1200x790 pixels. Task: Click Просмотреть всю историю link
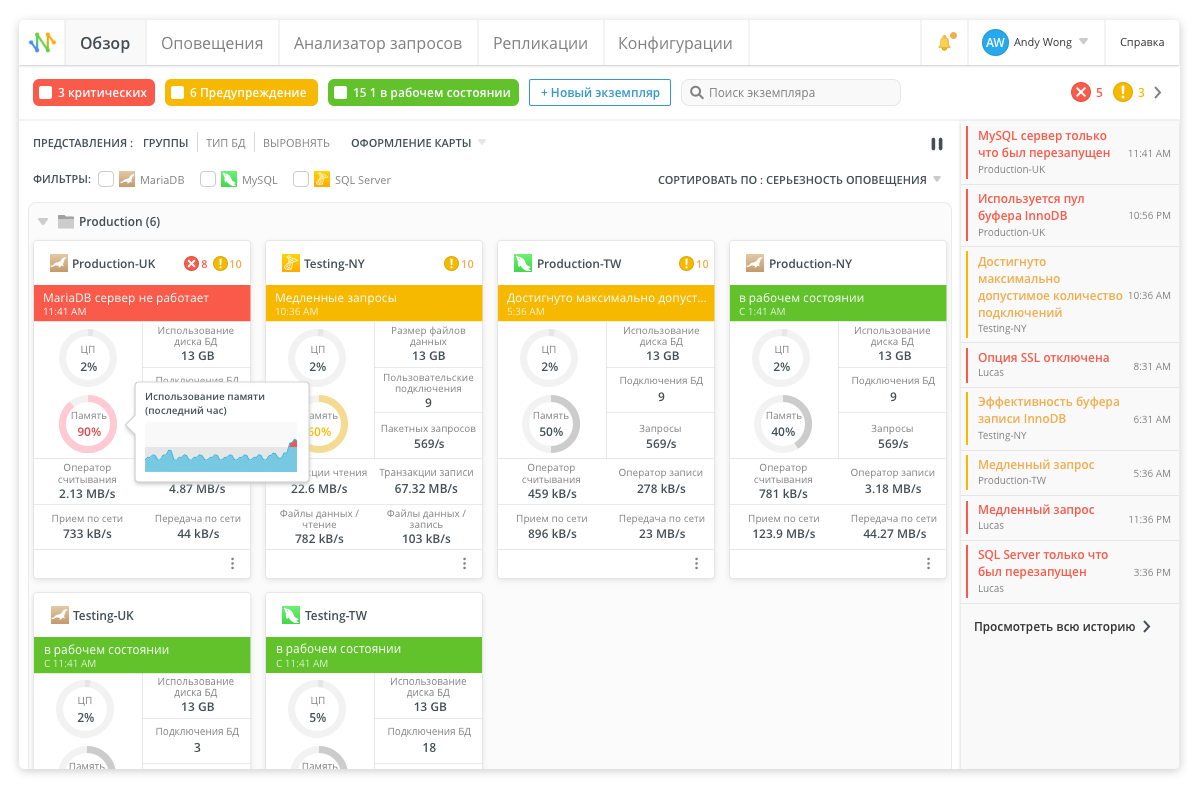click(x=1062, y=627)
